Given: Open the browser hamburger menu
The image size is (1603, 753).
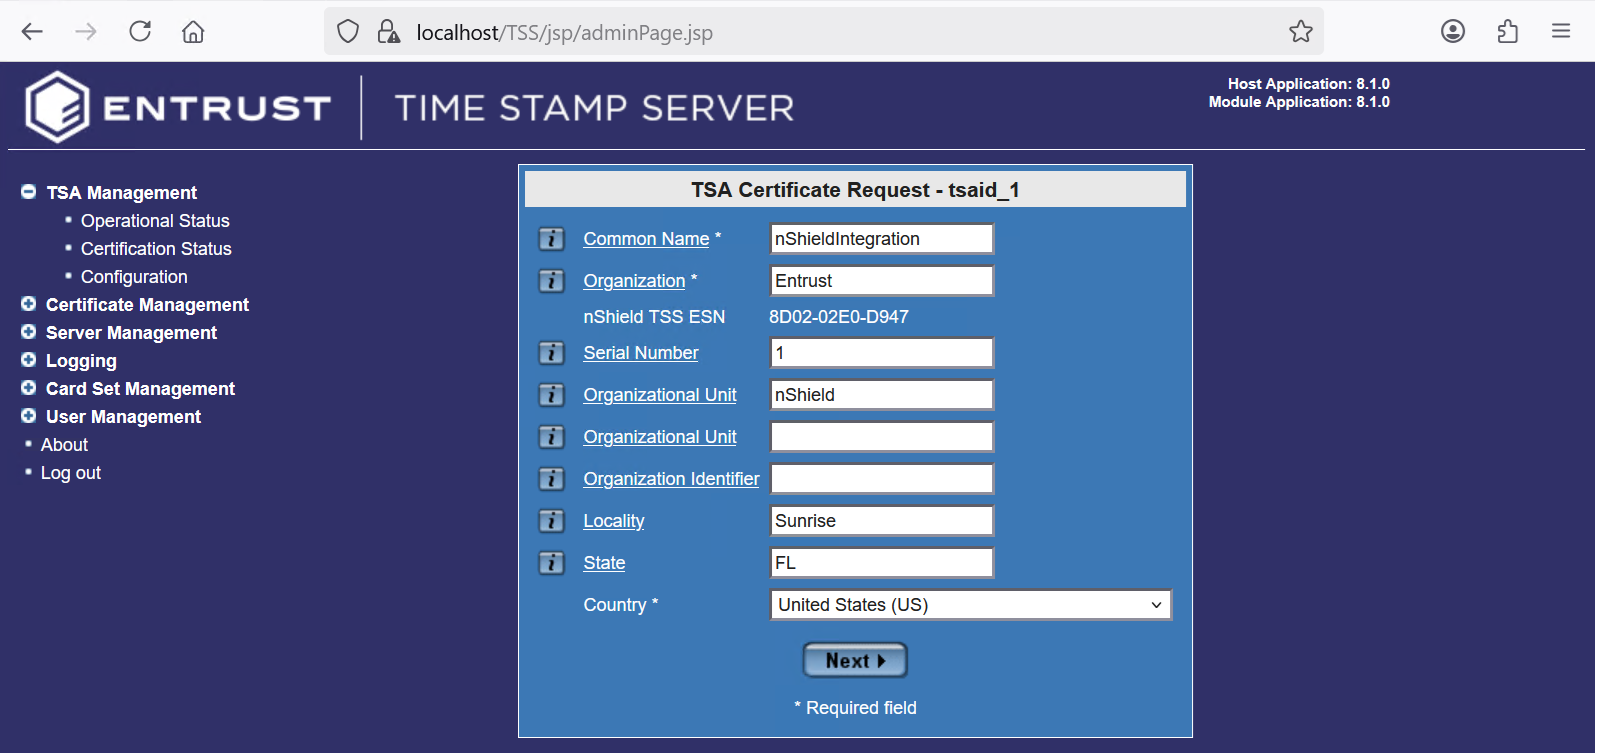Looking at the screenshot, I should tap(1561, 32).
